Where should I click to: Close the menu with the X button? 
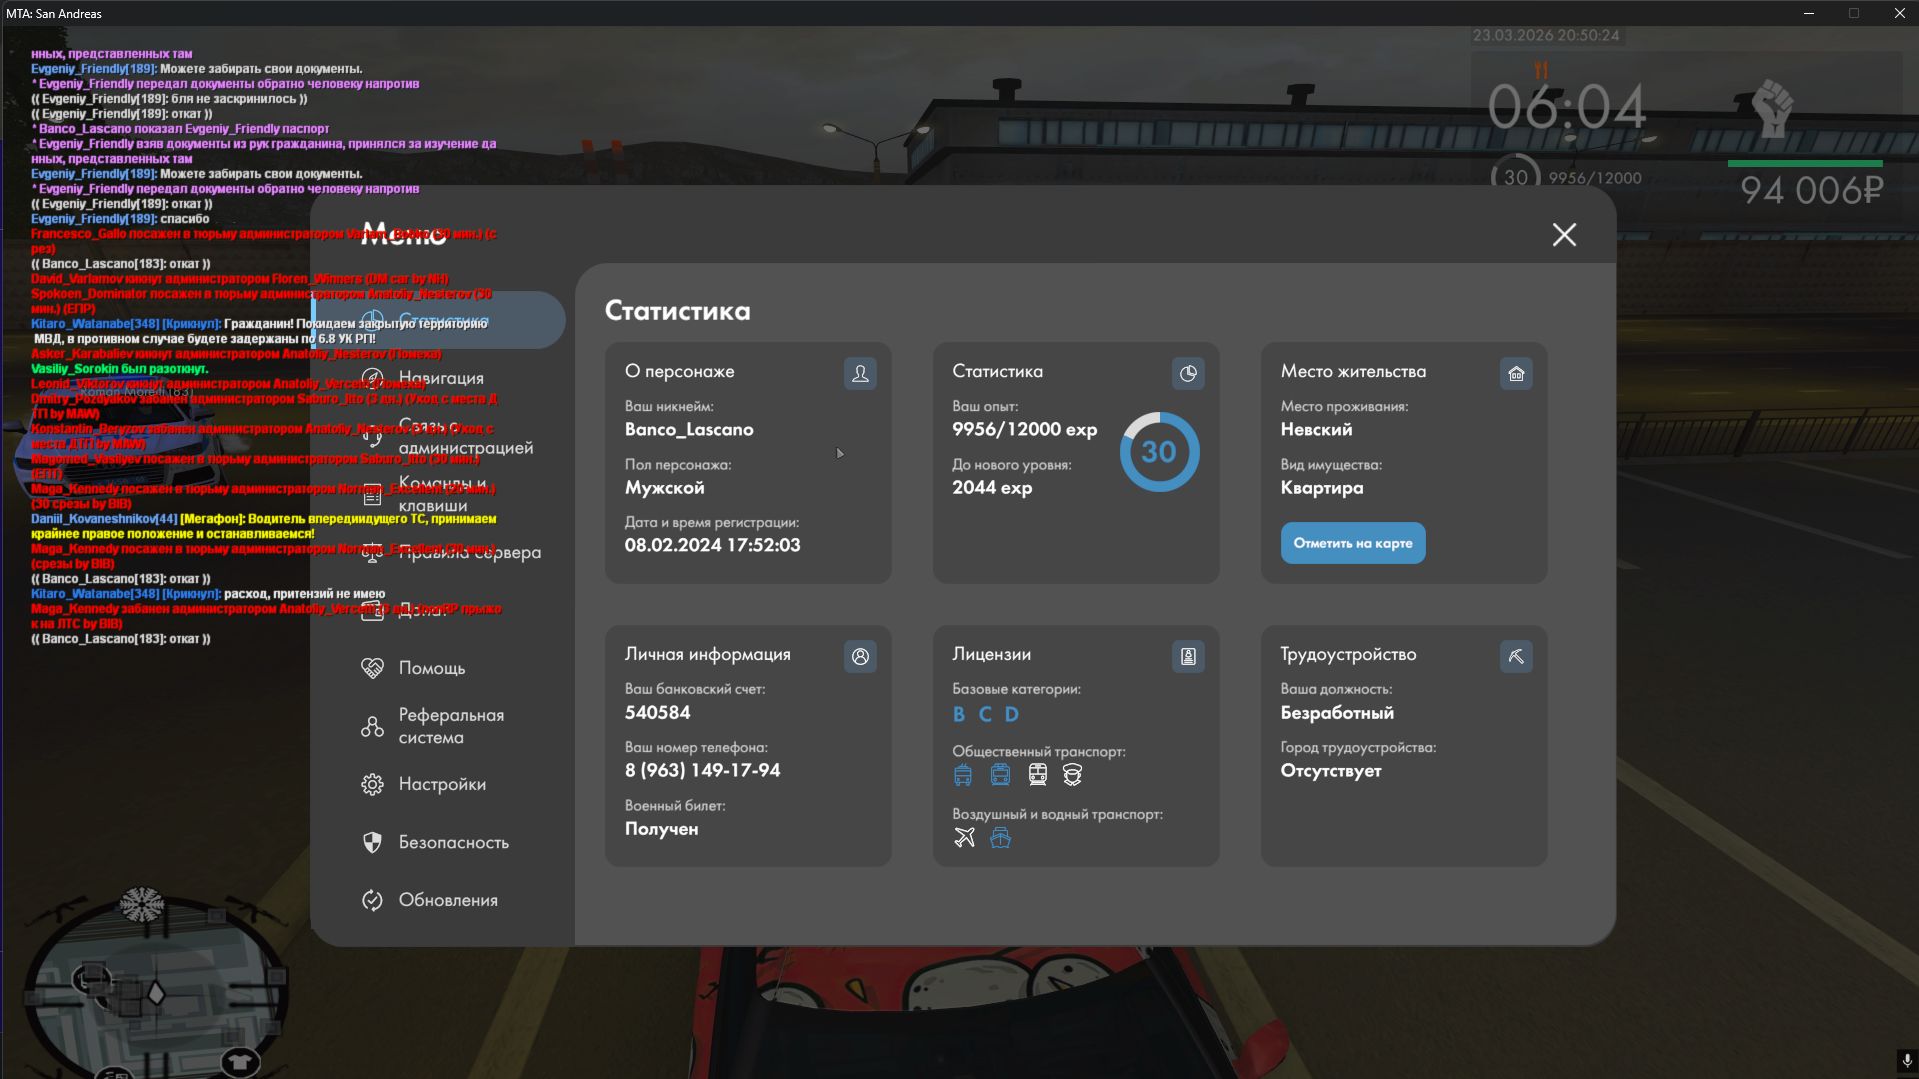tap(1564, 235)
